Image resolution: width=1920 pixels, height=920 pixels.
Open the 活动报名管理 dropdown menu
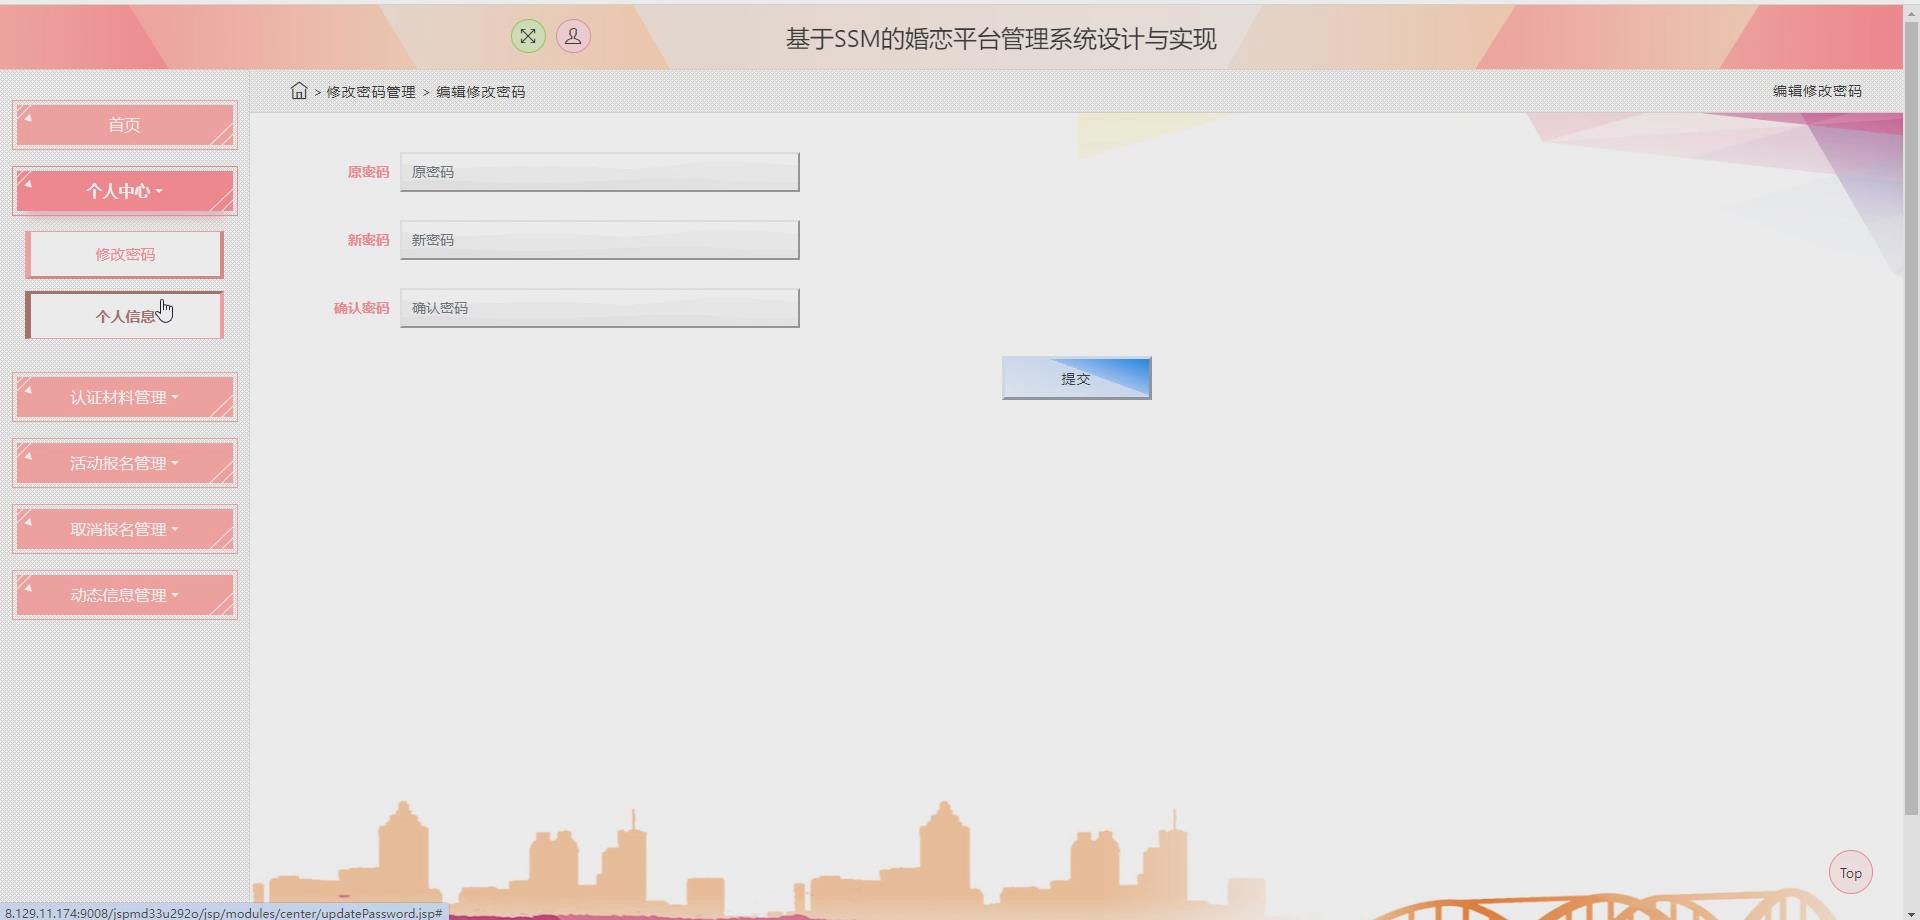click(124, 462)
